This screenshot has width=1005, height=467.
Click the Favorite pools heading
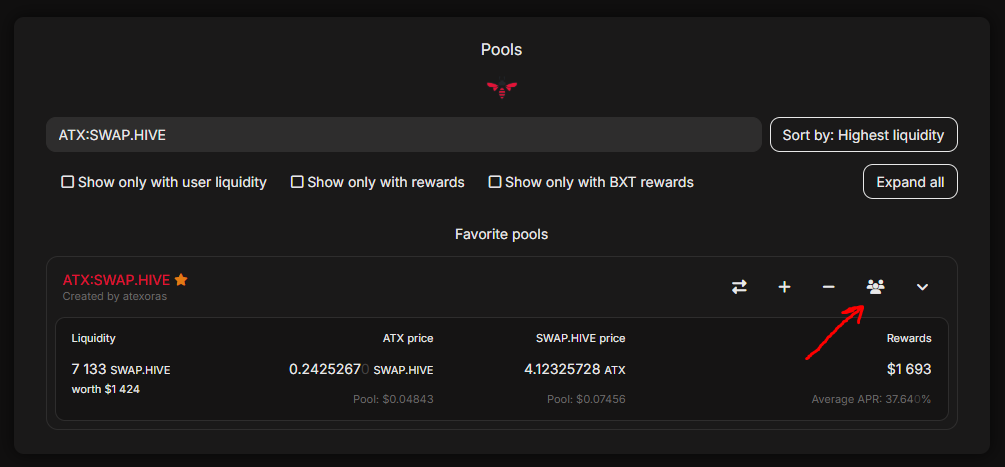coord(501,234)
